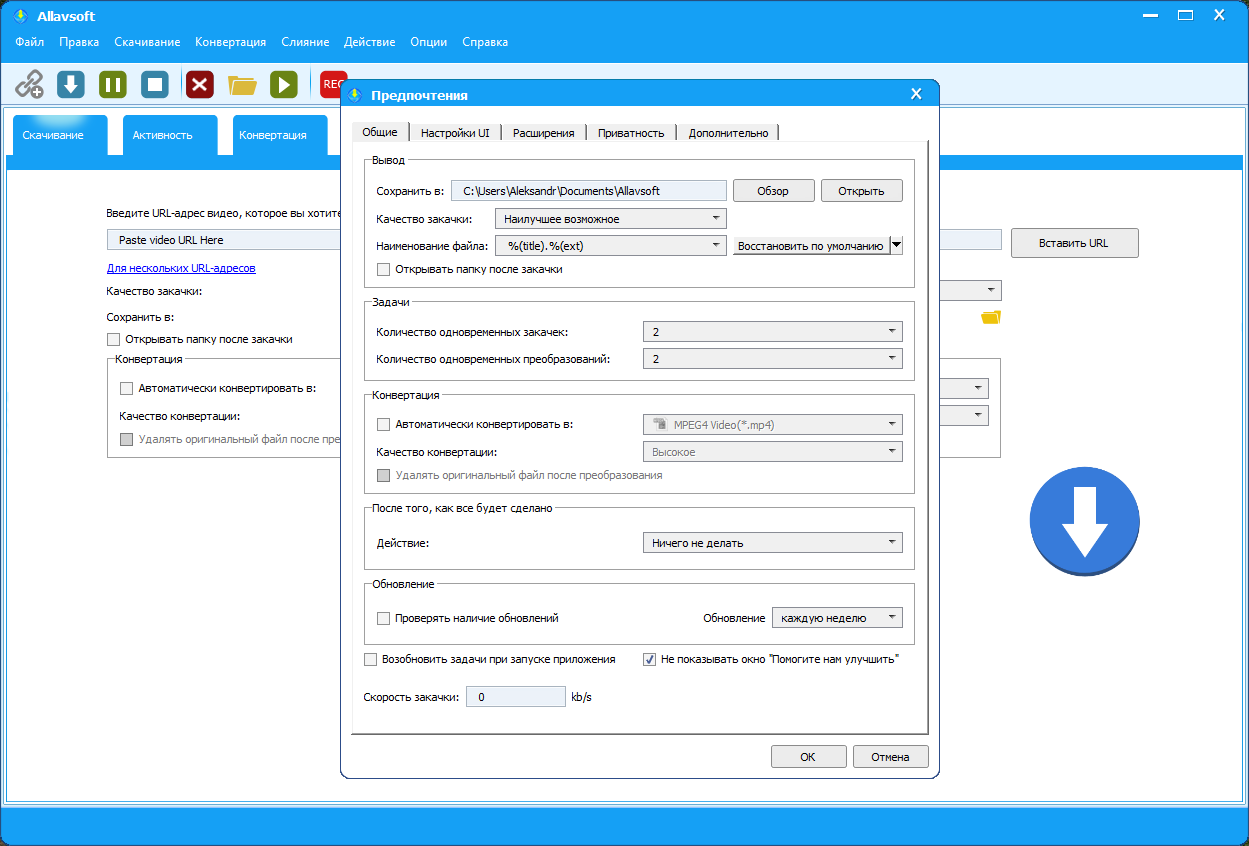Click the small yellow folder icon in main window
This screenshot has height=846, width=1249.
[x=991, y=318]
